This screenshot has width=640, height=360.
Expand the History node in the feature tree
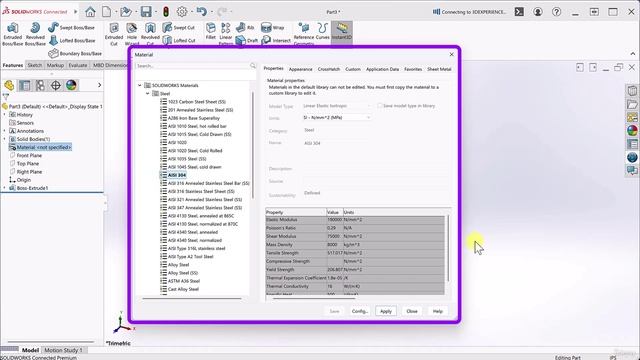4,115
